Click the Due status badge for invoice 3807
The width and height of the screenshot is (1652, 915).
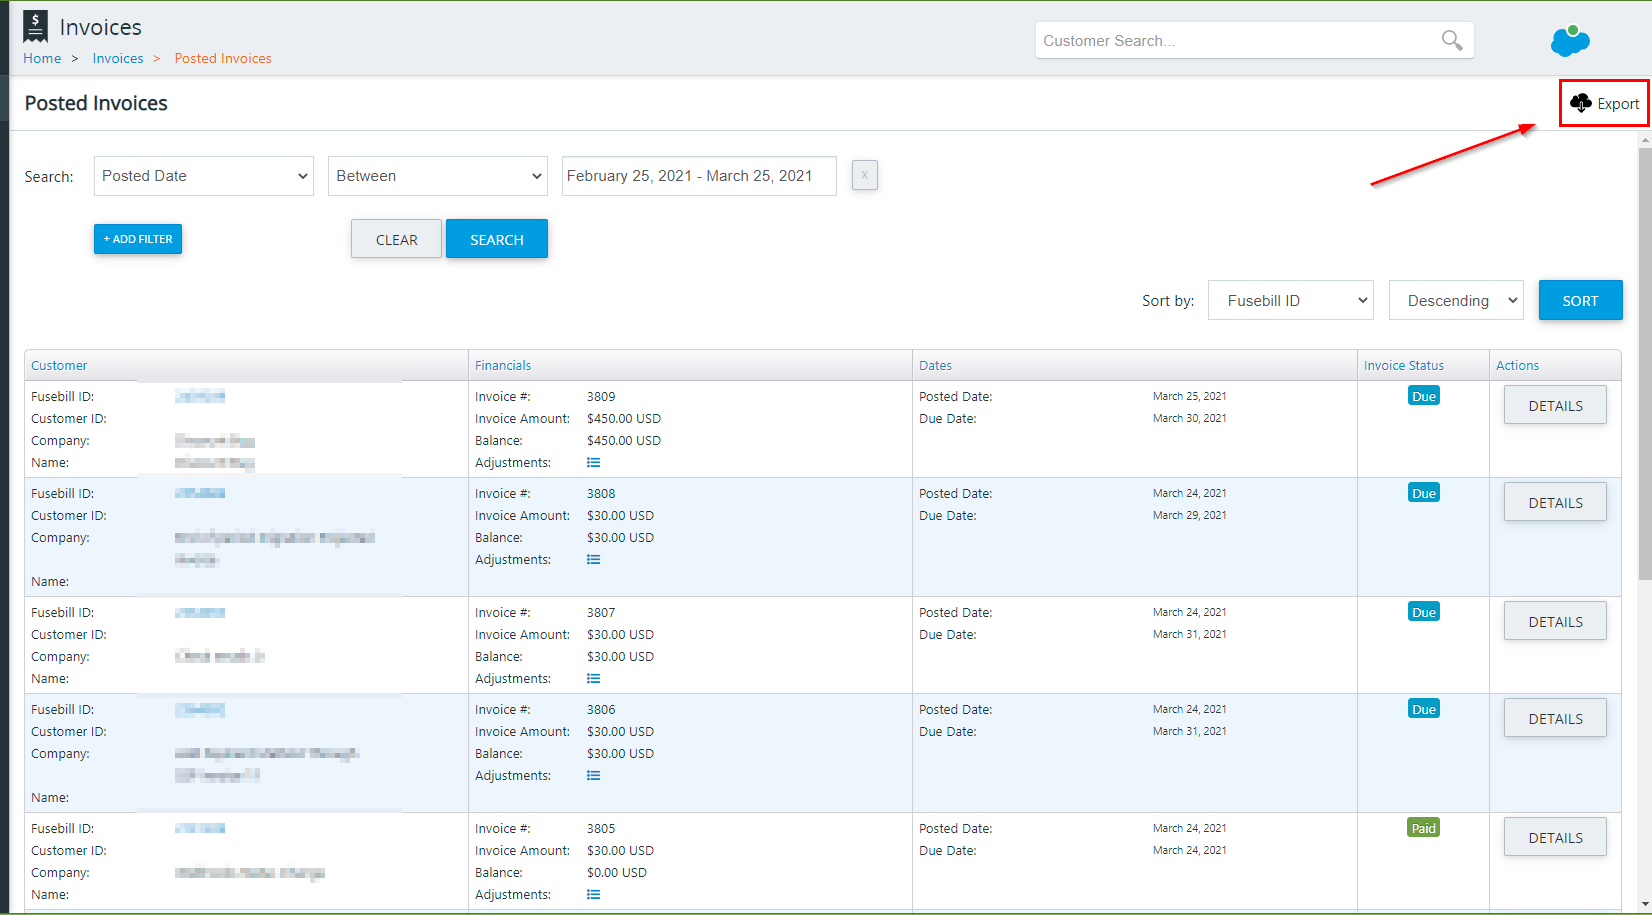[x=1424, y=612]
